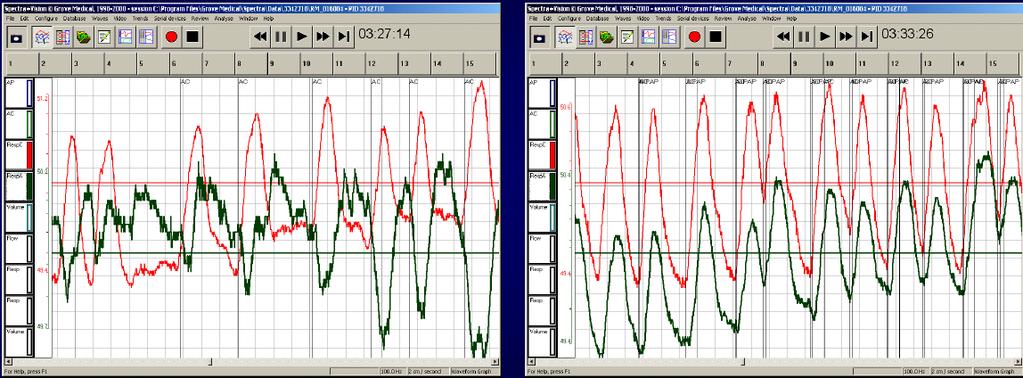Image resolution: width=1023 pixels, height=378 pixels.
Task: Click the left scroll arrow in right window
Action: pos(531,362)
